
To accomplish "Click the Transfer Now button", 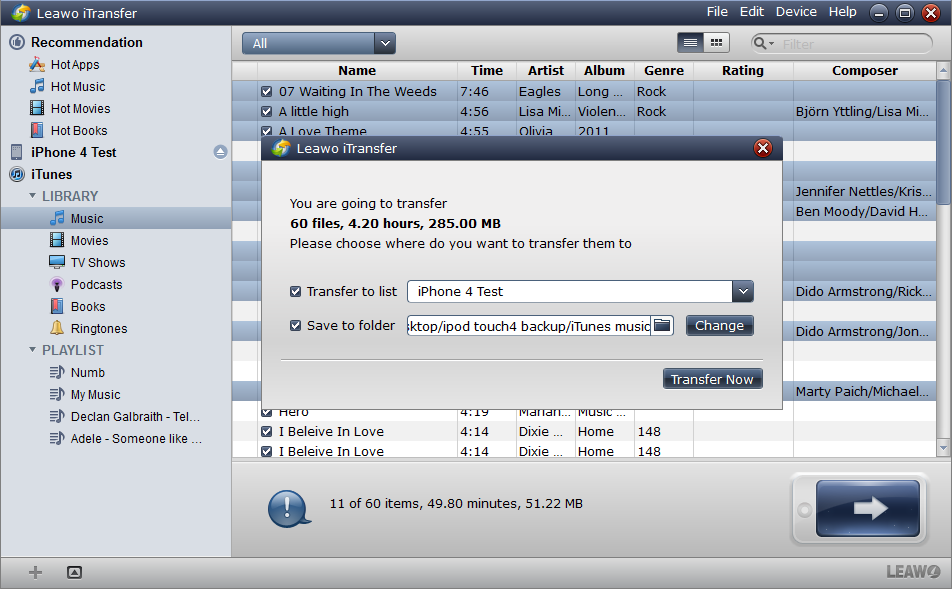I will 712,379.
